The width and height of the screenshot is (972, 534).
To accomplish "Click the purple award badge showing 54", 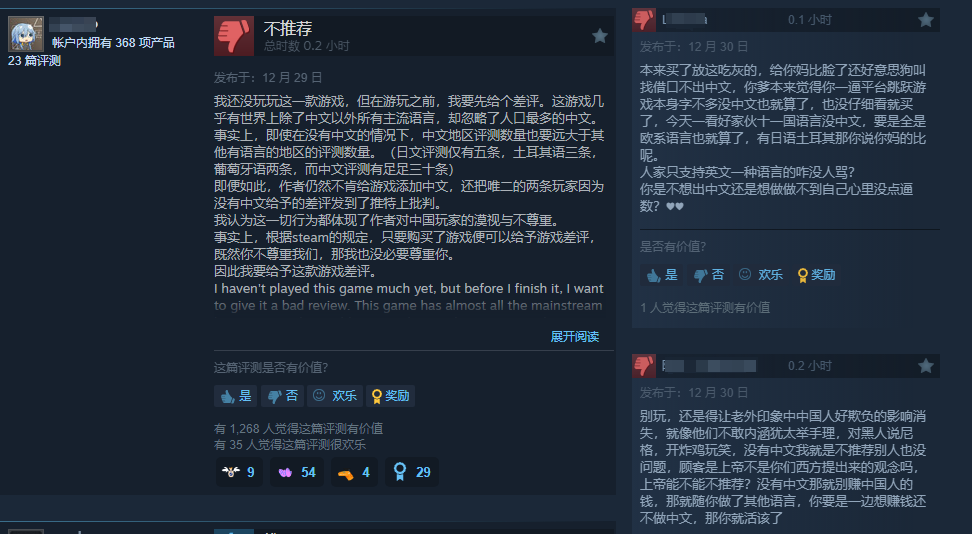I will 297,472.
